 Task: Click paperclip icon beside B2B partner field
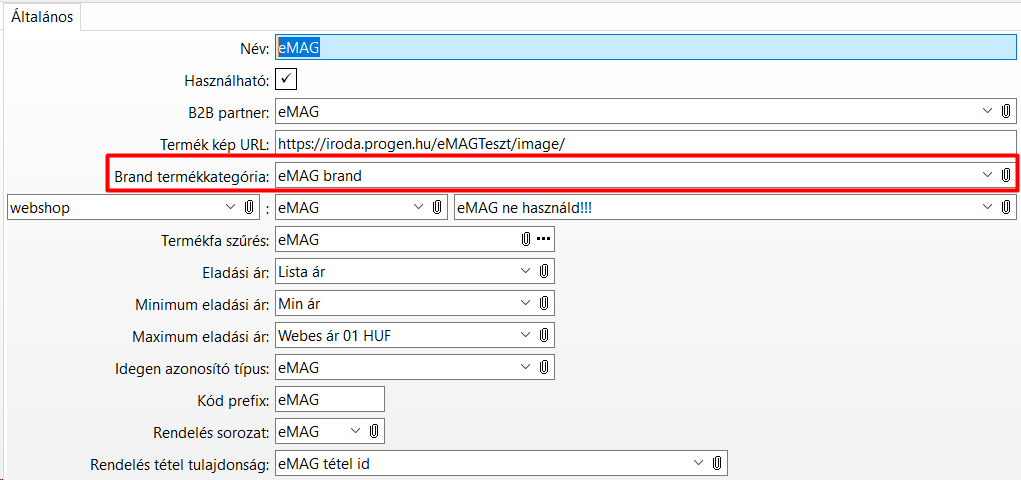[x=1005, y=112]
